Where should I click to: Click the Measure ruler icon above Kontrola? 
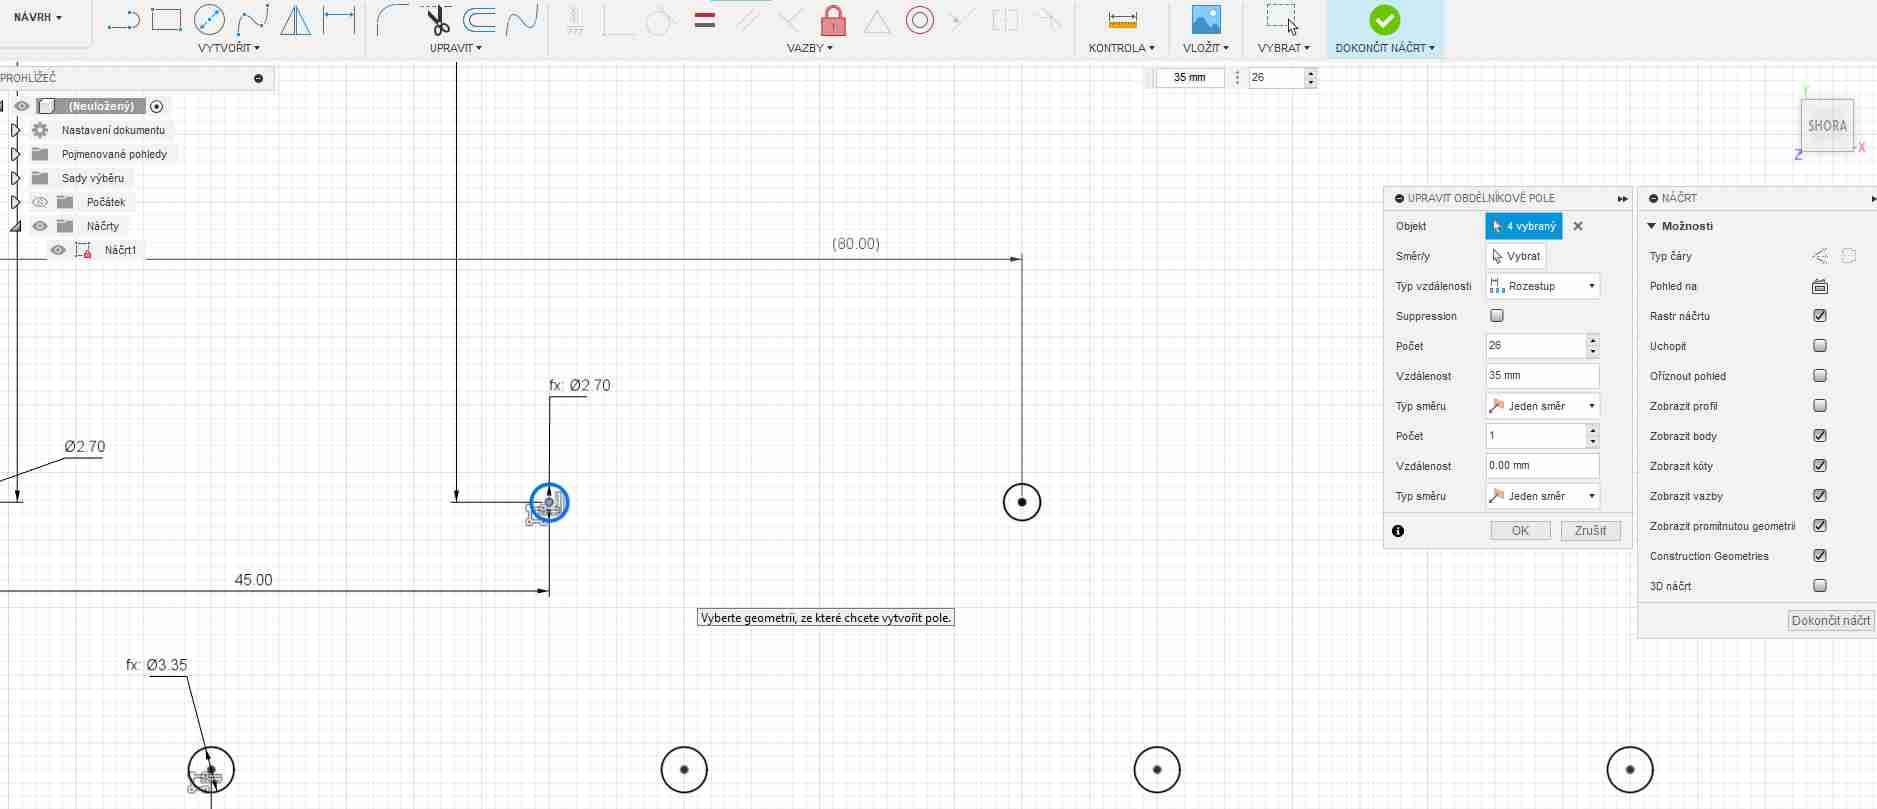(x=1122, y=20)
